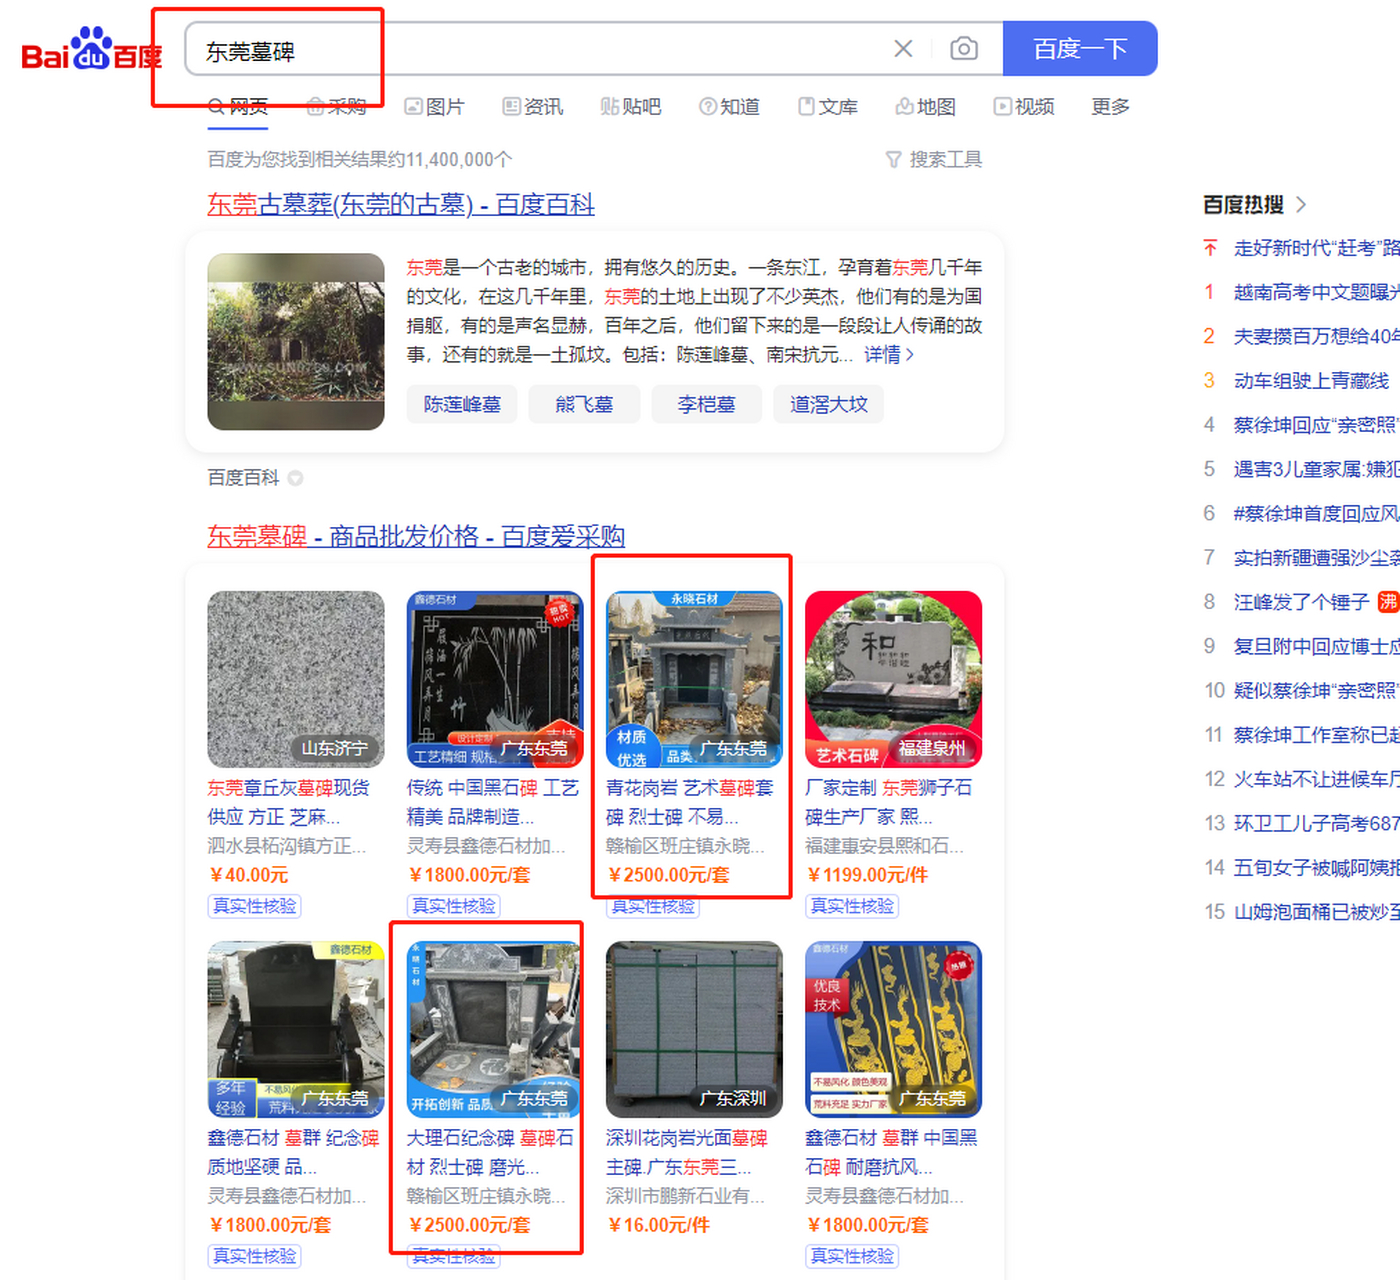Open 广东深圳 granite slab image
The width and height of the screenshot is (1400, 1280).
coord(694,1029)
